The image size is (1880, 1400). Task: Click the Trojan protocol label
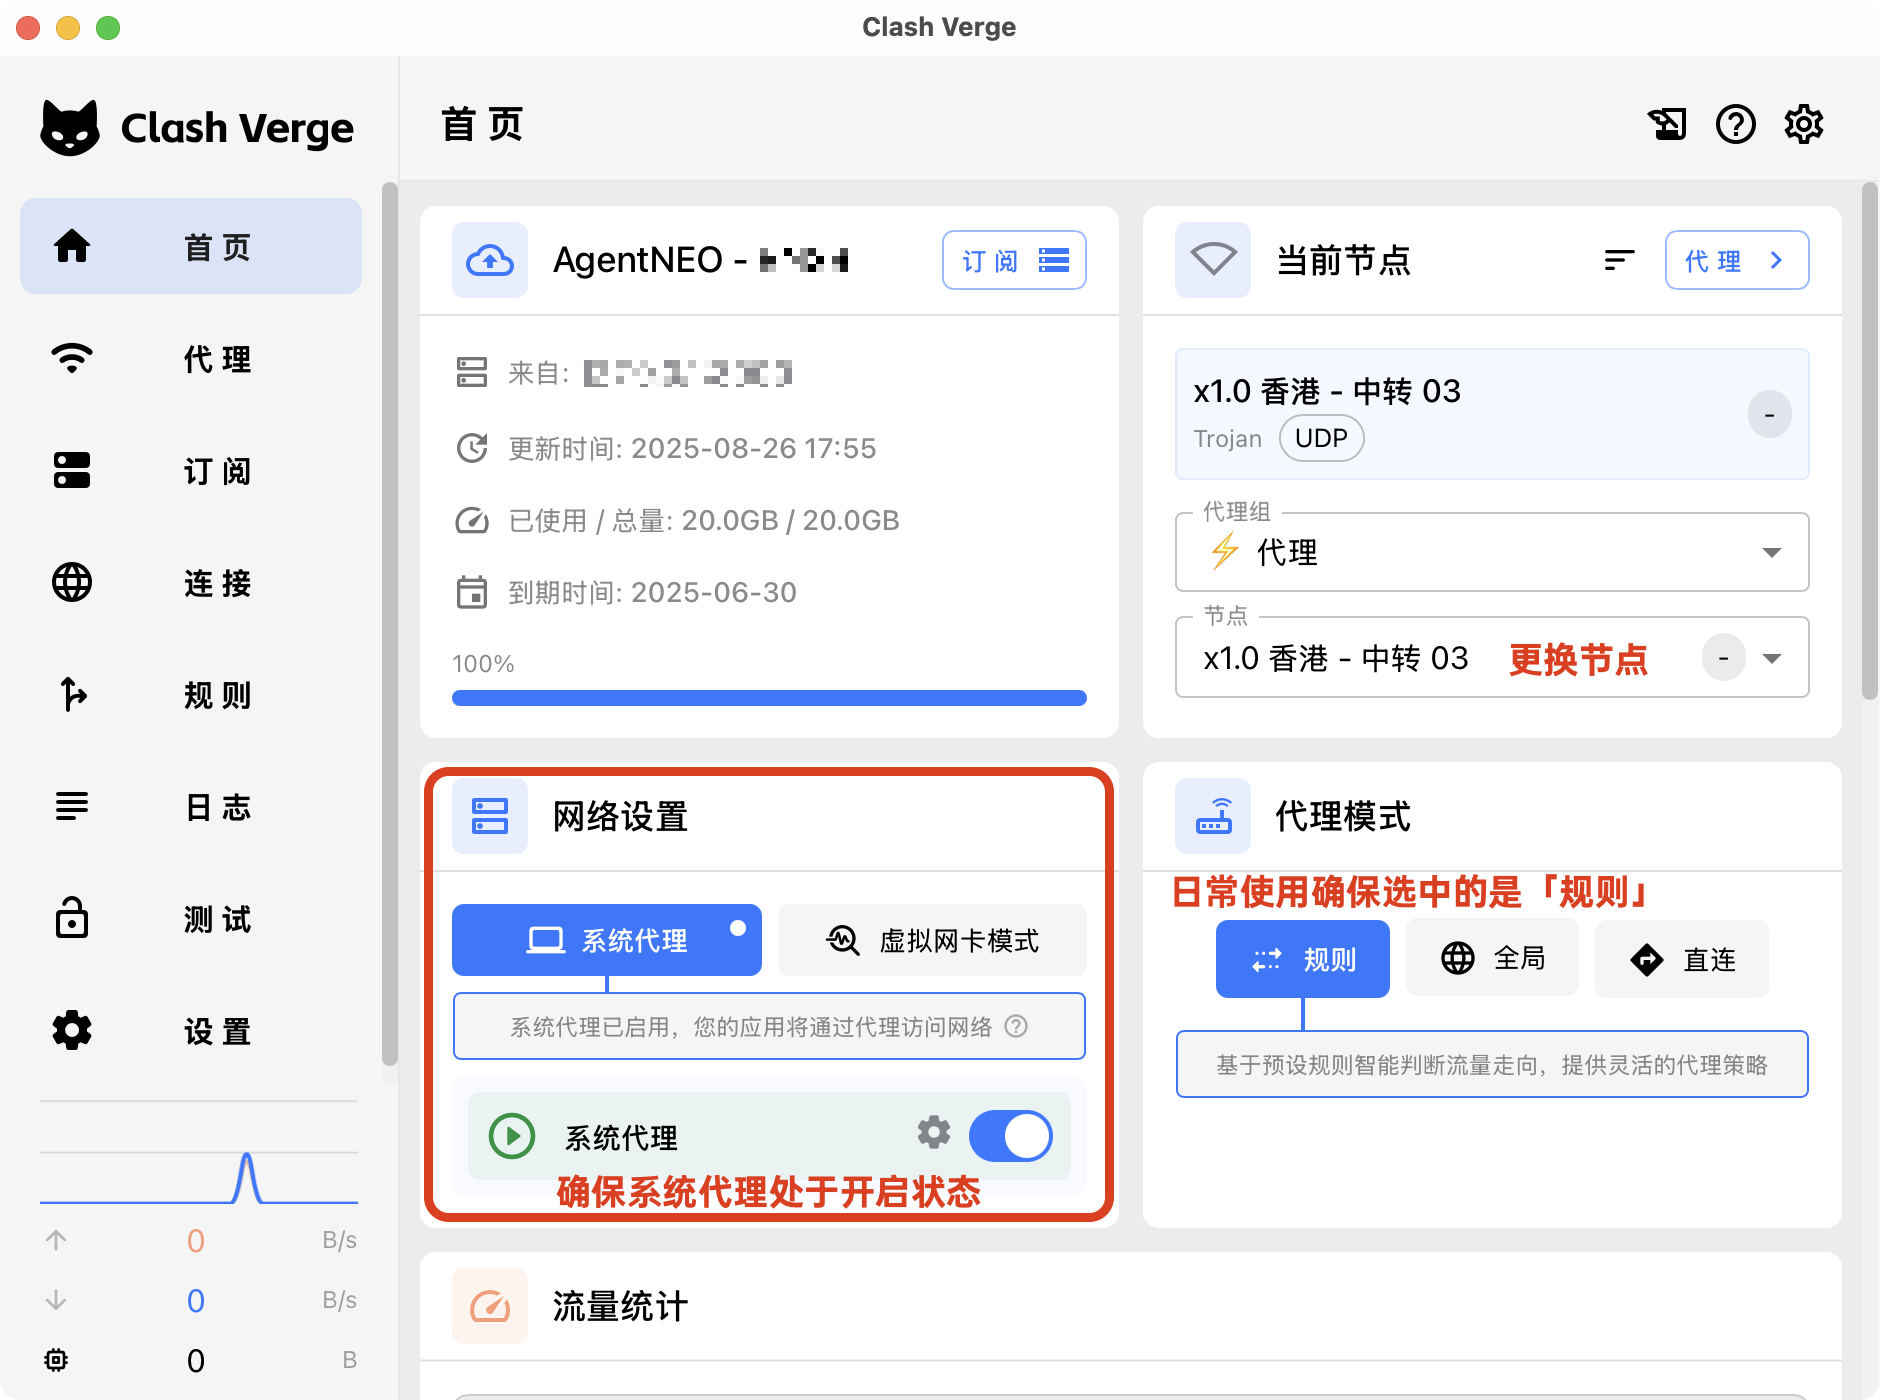pyautogui.click(x=1227, y=439)
